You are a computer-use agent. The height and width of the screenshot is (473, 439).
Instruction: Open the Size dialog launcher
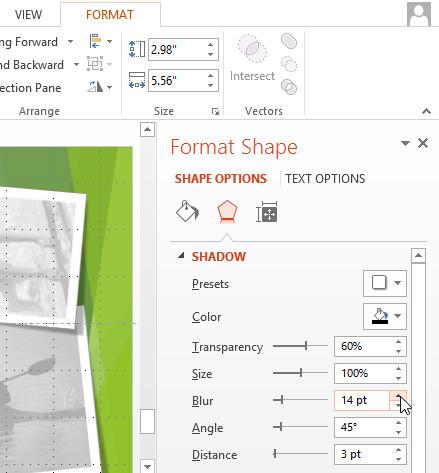point(215,112)
